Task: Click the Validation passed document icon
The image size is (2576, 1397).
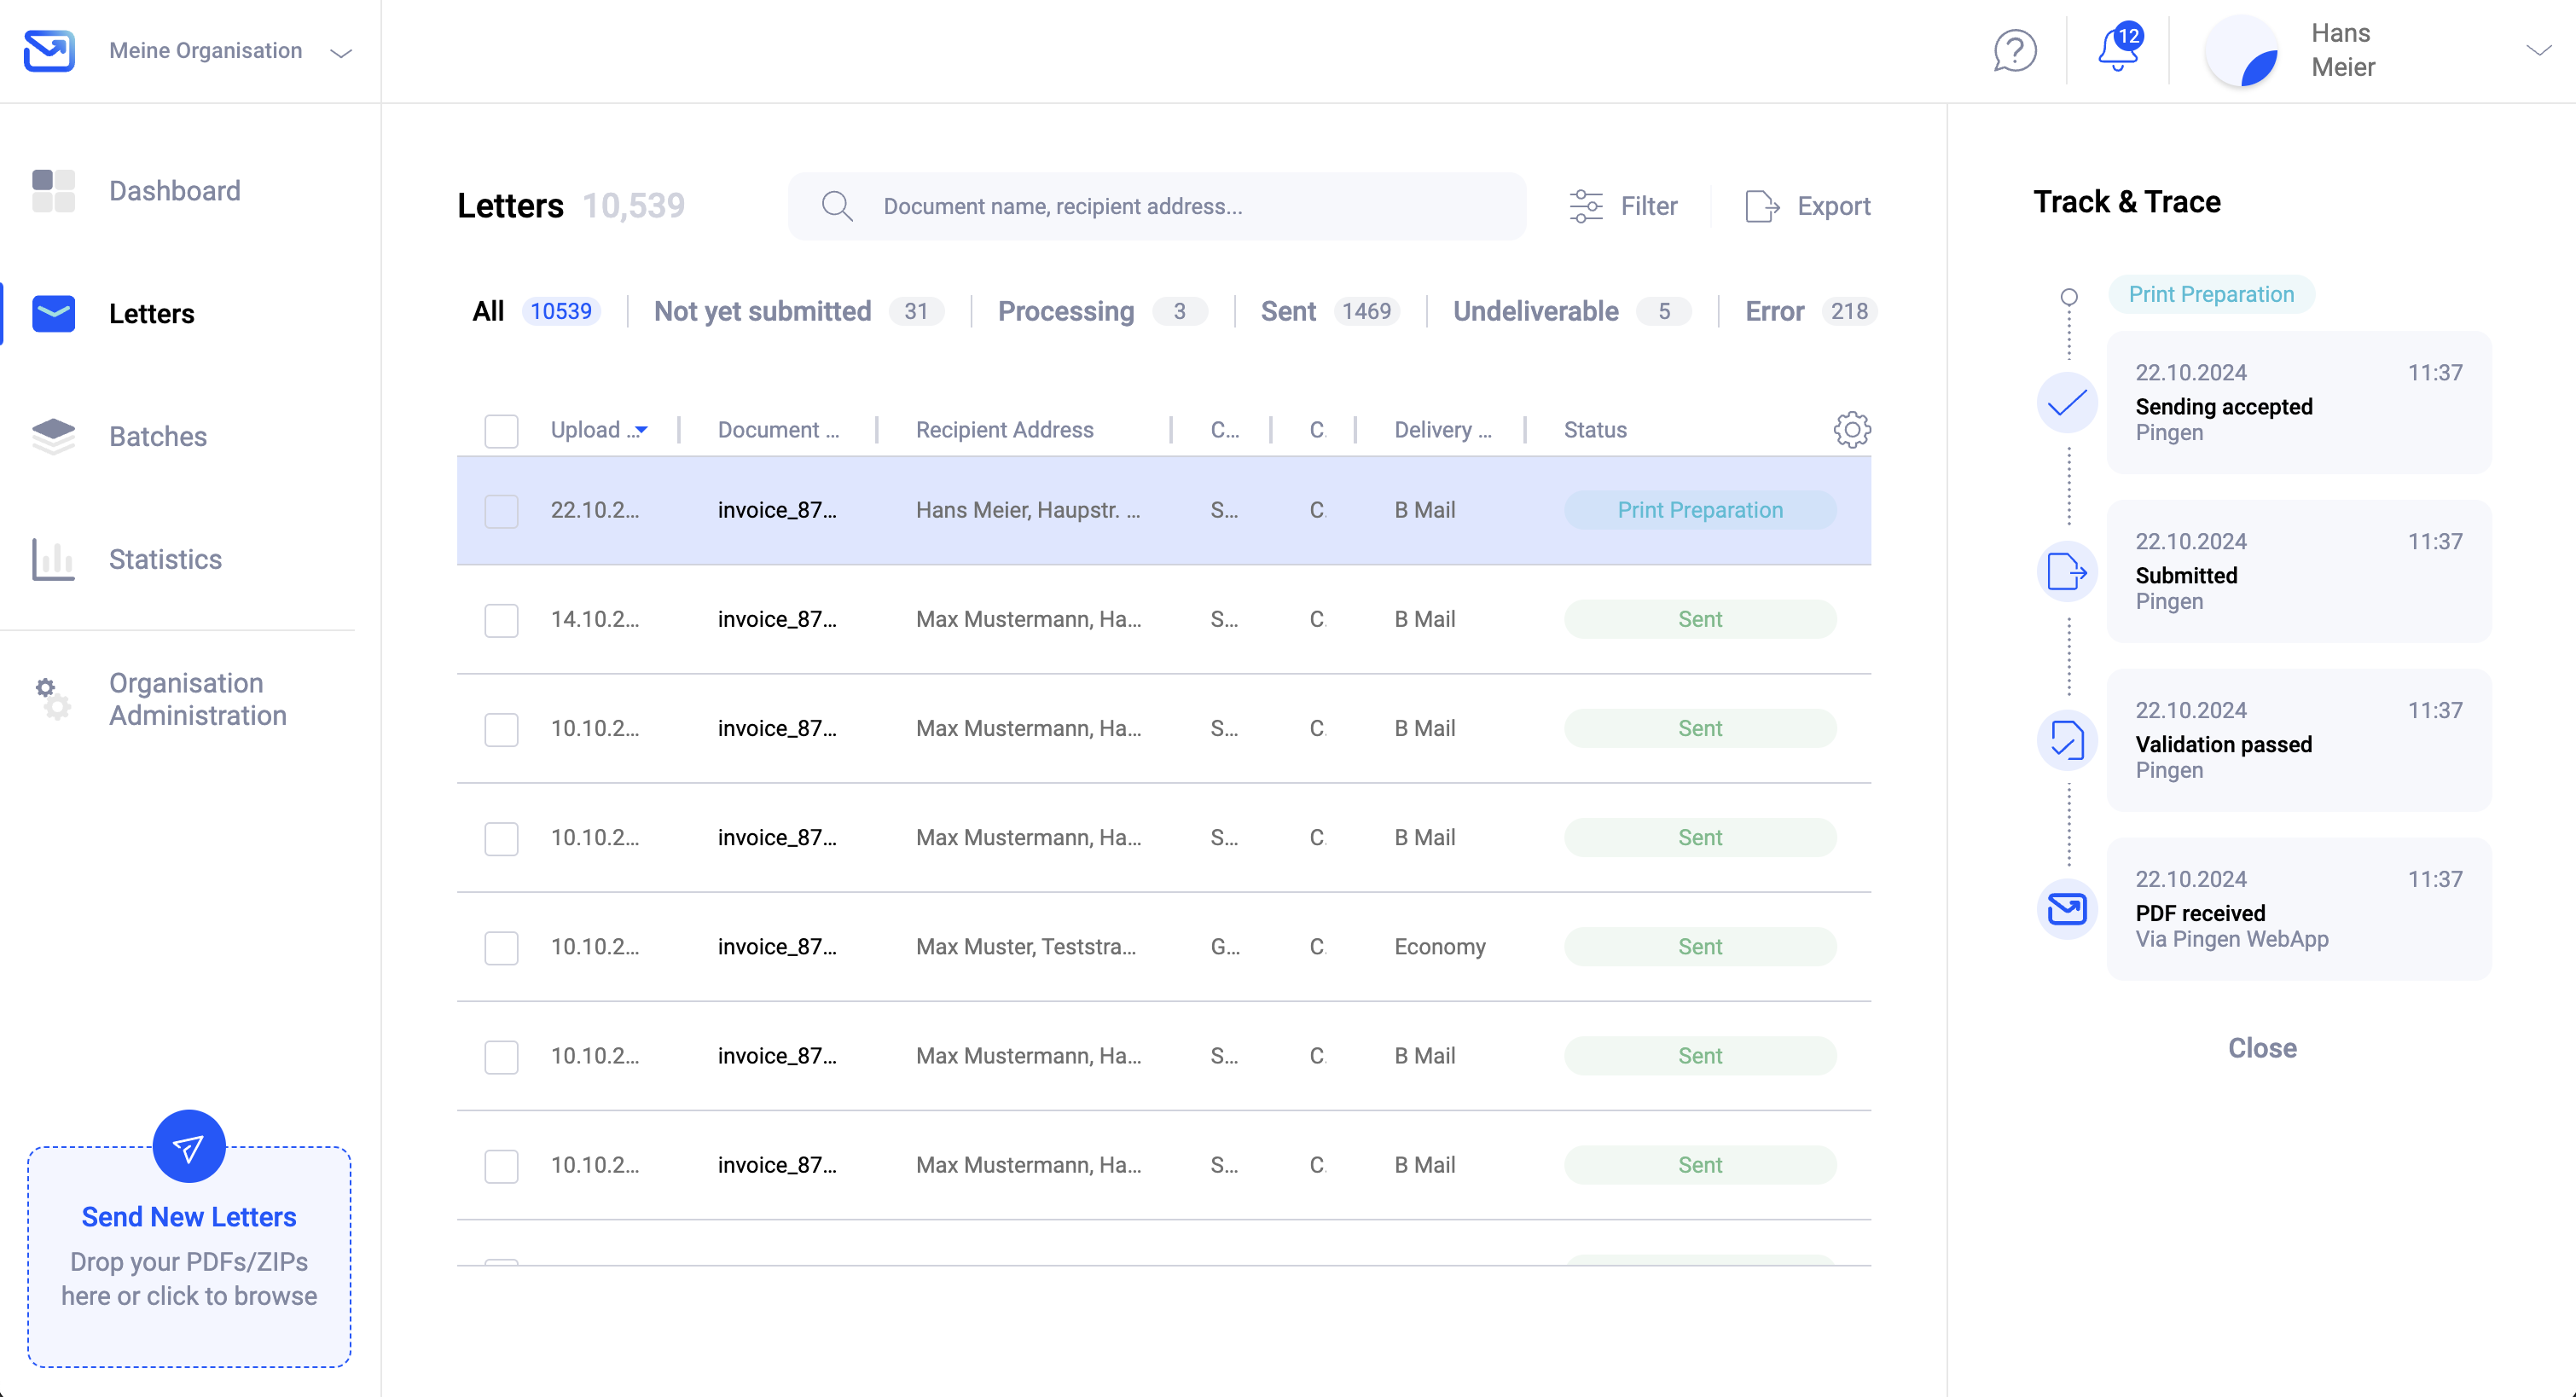Action: 2067,741
